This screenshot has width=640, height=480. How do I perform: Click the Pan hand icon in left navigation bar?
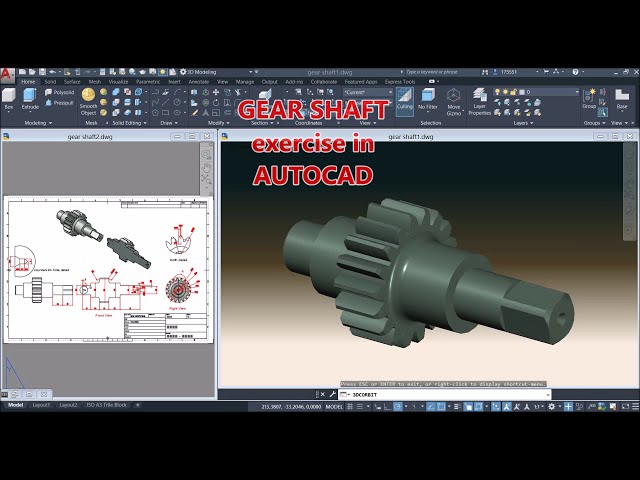pos(206,167)
